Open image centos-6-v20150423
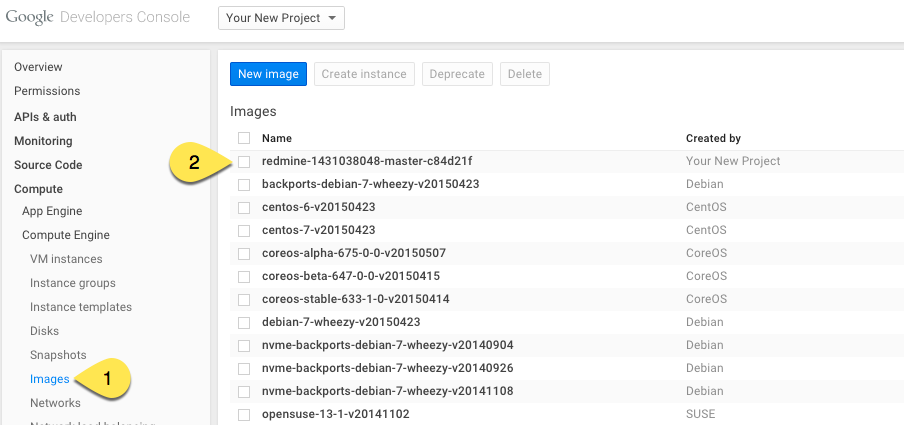Viewport: 904px width, 425px height. (318, 207)
